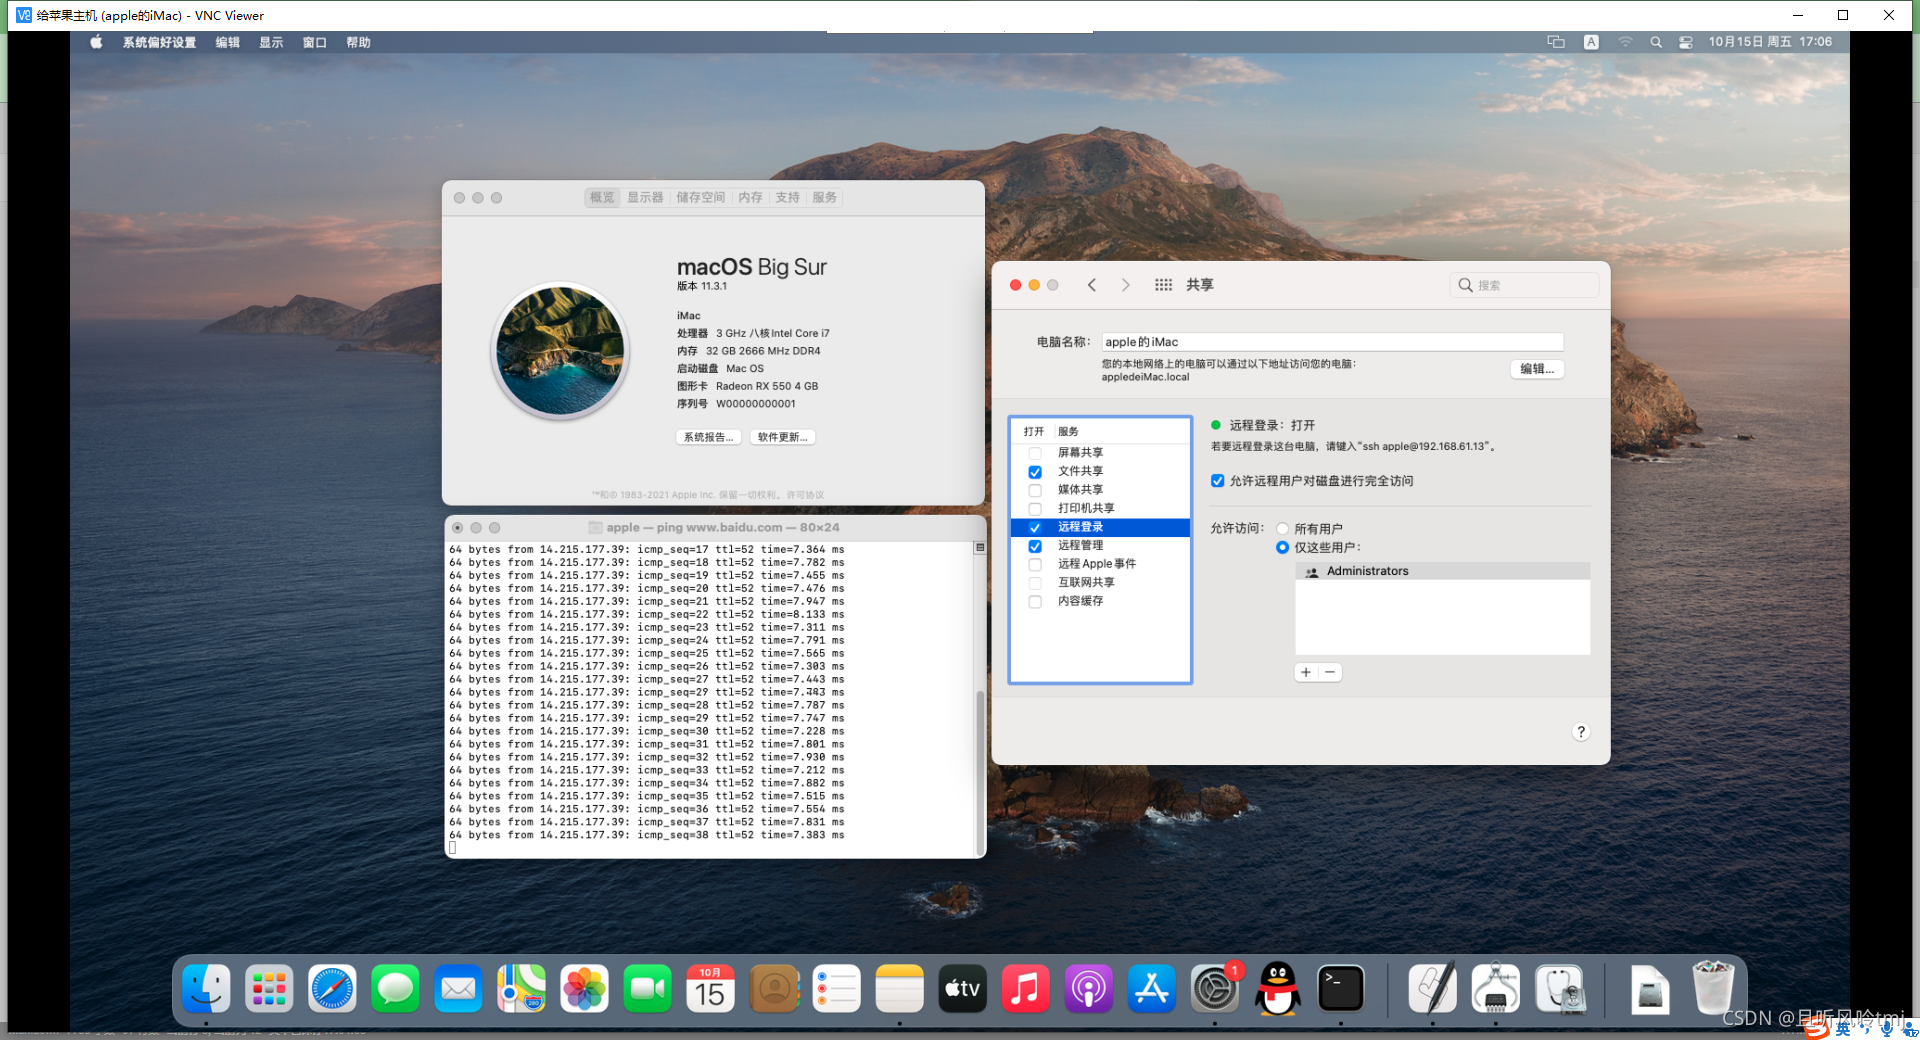
Task: Open 窗口 menu in menu bar
Action: click(x=314, y=42)
